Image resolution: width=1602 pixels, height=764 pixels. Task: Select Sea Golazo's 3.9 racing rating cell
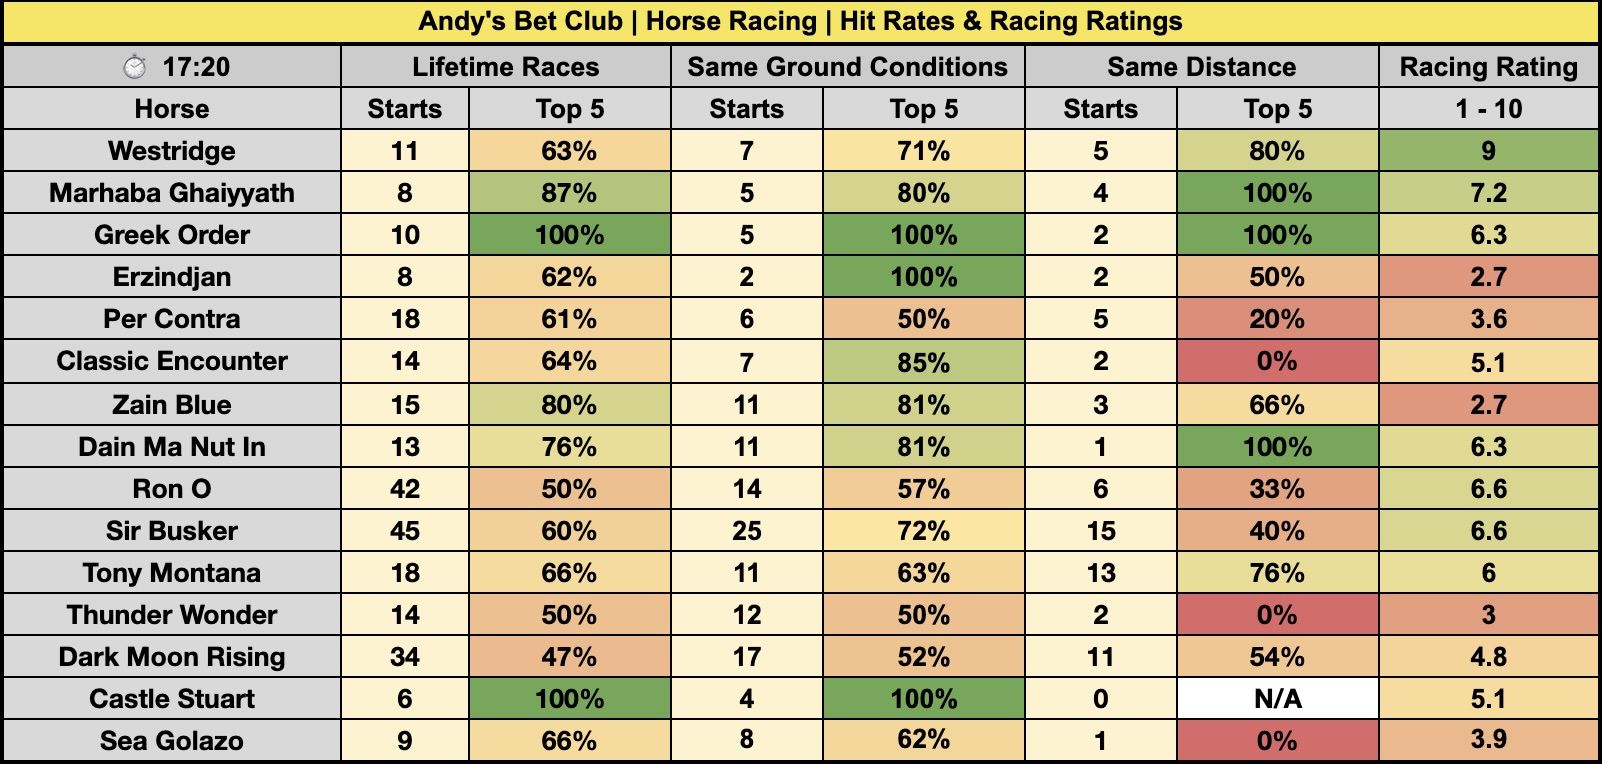coord(1488,740)
